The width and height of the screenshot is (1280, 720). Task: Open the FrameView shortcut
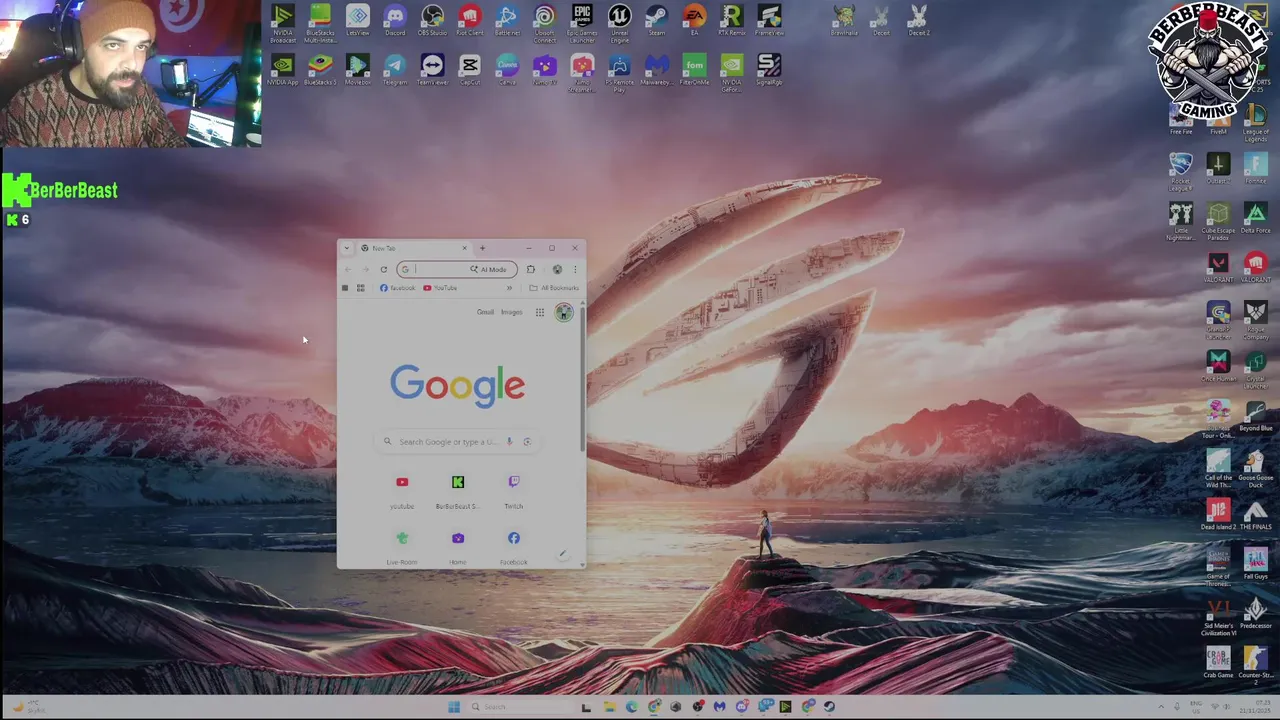click(769, 20)
